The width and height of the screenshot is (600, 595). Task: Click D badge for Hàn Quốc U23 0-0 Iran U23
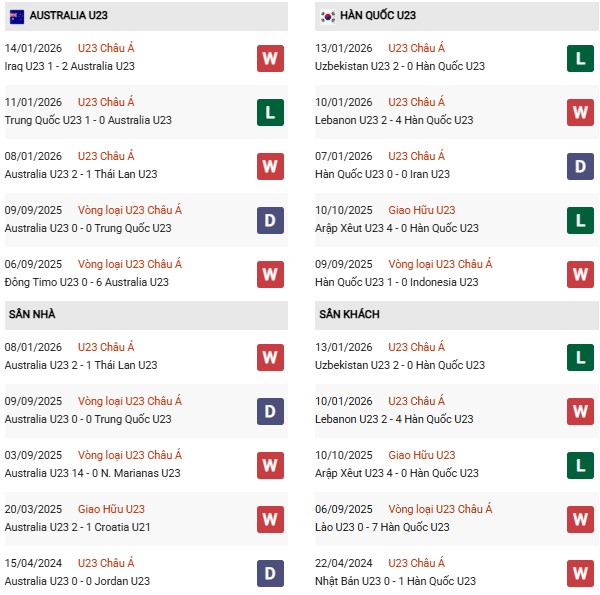[580, 166]
